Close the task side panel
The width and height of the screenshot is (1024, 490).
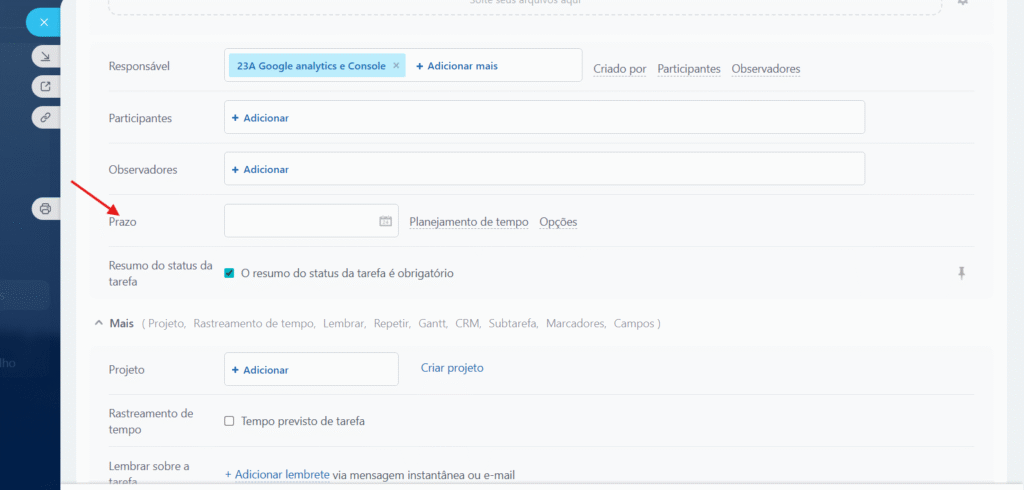(44, 22)
